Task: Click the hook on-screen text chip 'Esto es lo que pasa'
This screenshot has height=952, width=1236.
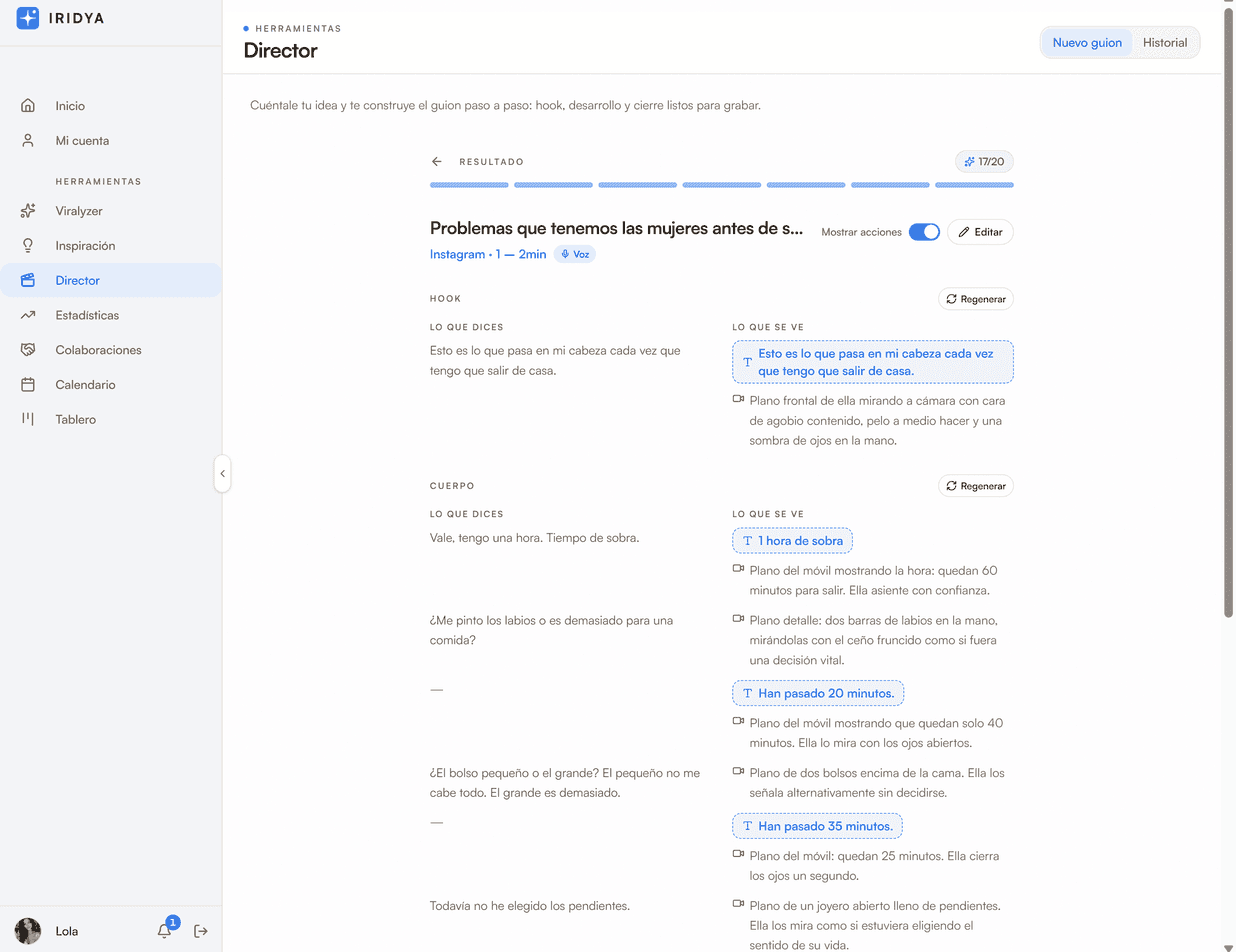Action: tap(873, 362)
